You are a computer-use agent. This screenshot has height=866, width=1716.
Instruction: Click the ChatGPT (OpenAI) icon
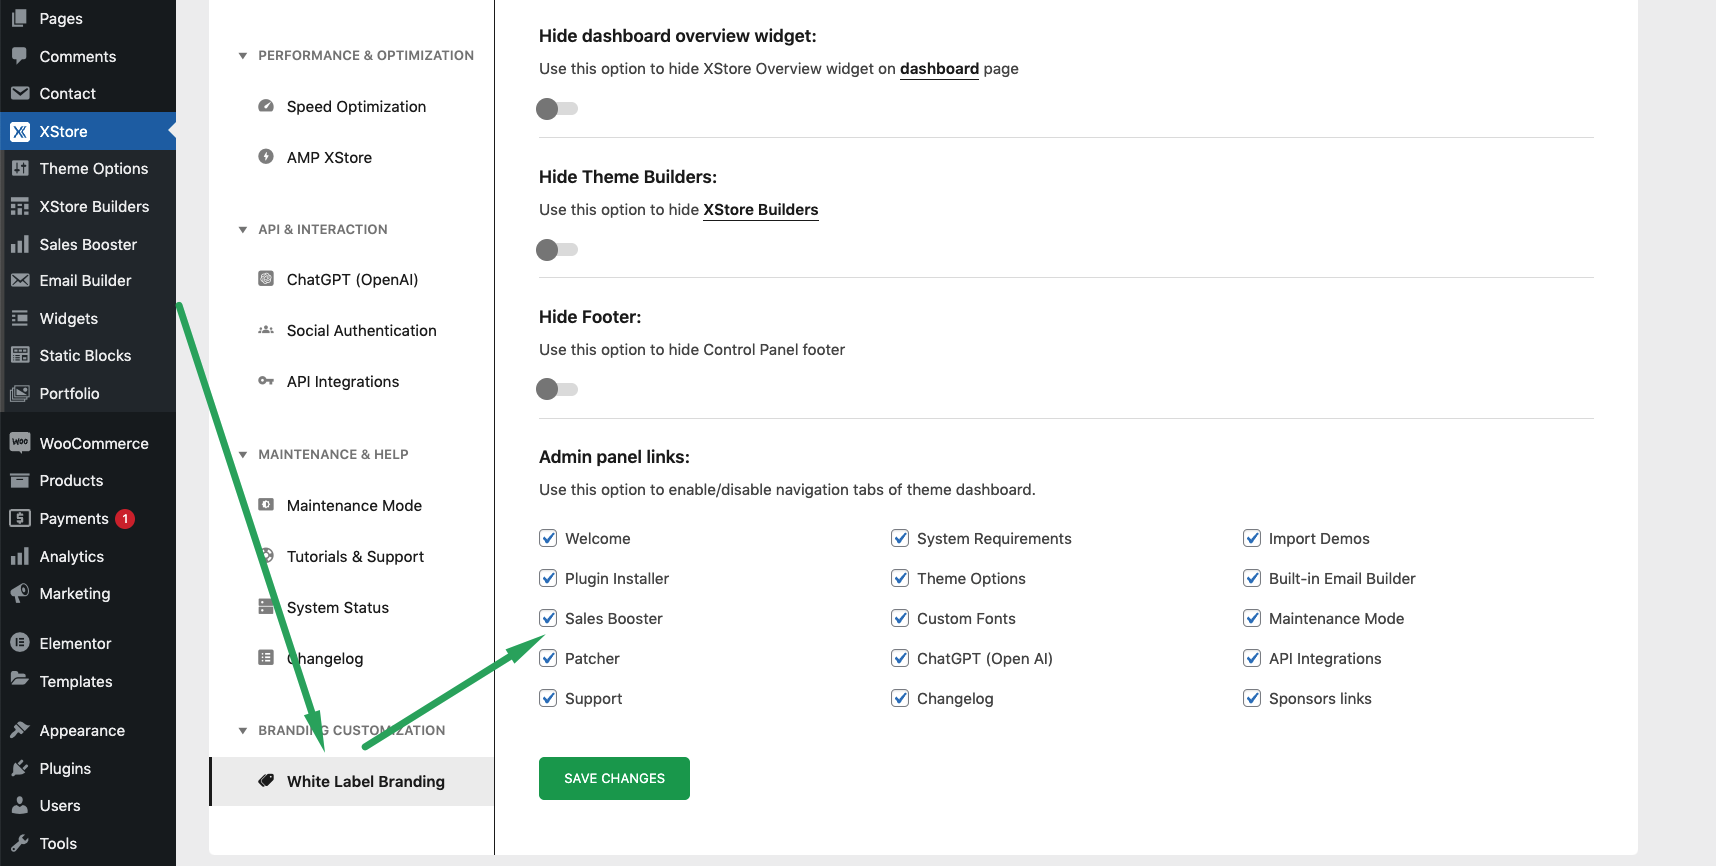click(x=266, y=279)
